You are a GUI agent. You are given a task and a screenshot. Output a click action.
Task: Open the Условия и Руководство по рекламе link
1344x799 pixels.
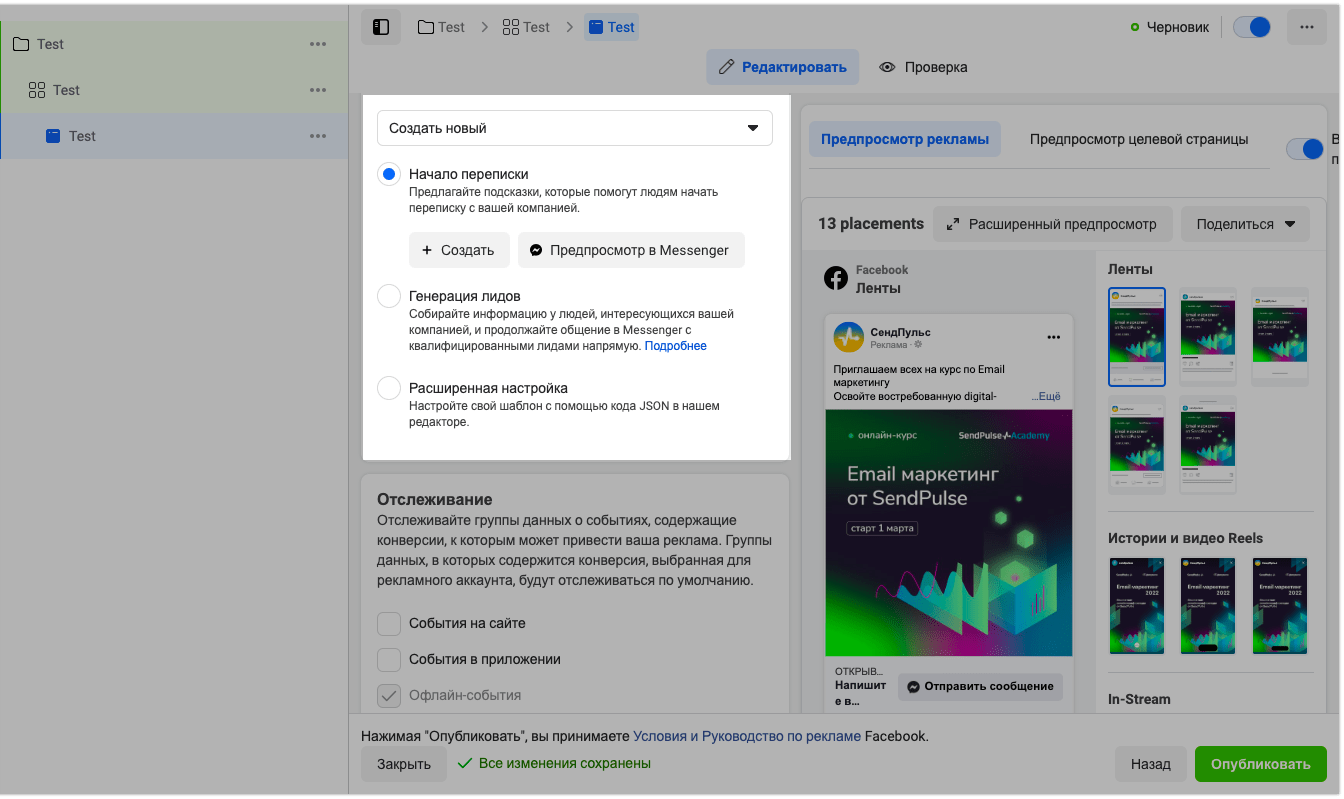(746, 737)
